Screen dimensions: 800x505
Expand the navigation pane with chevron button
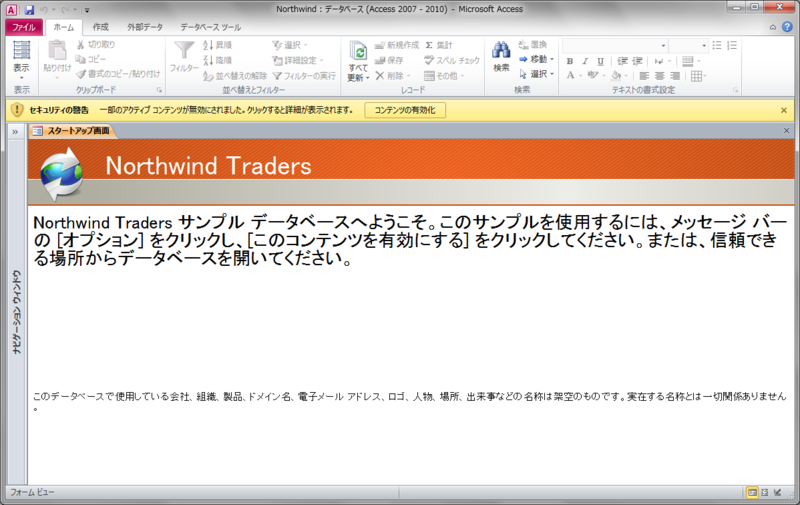click(x=15, y=132)
